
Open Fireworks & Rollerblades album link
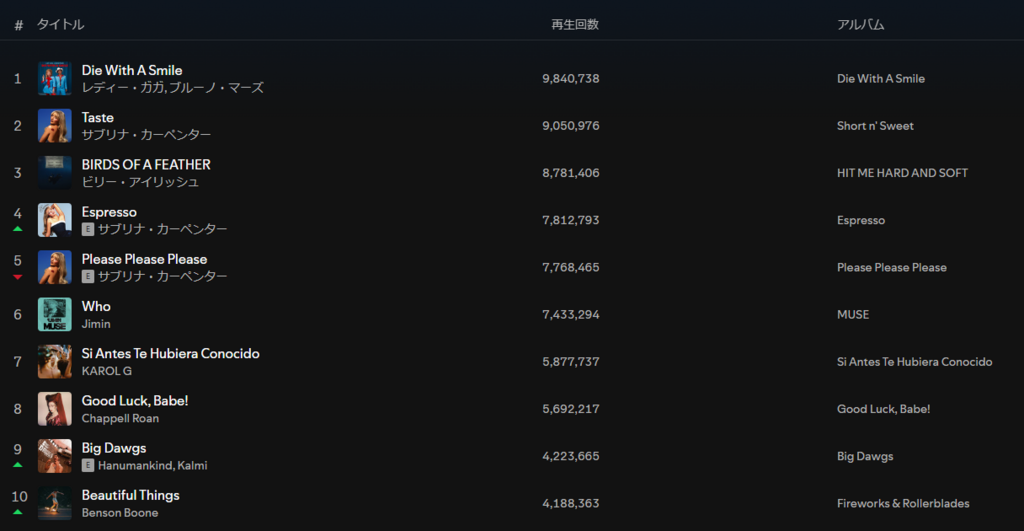click(903, 504)
